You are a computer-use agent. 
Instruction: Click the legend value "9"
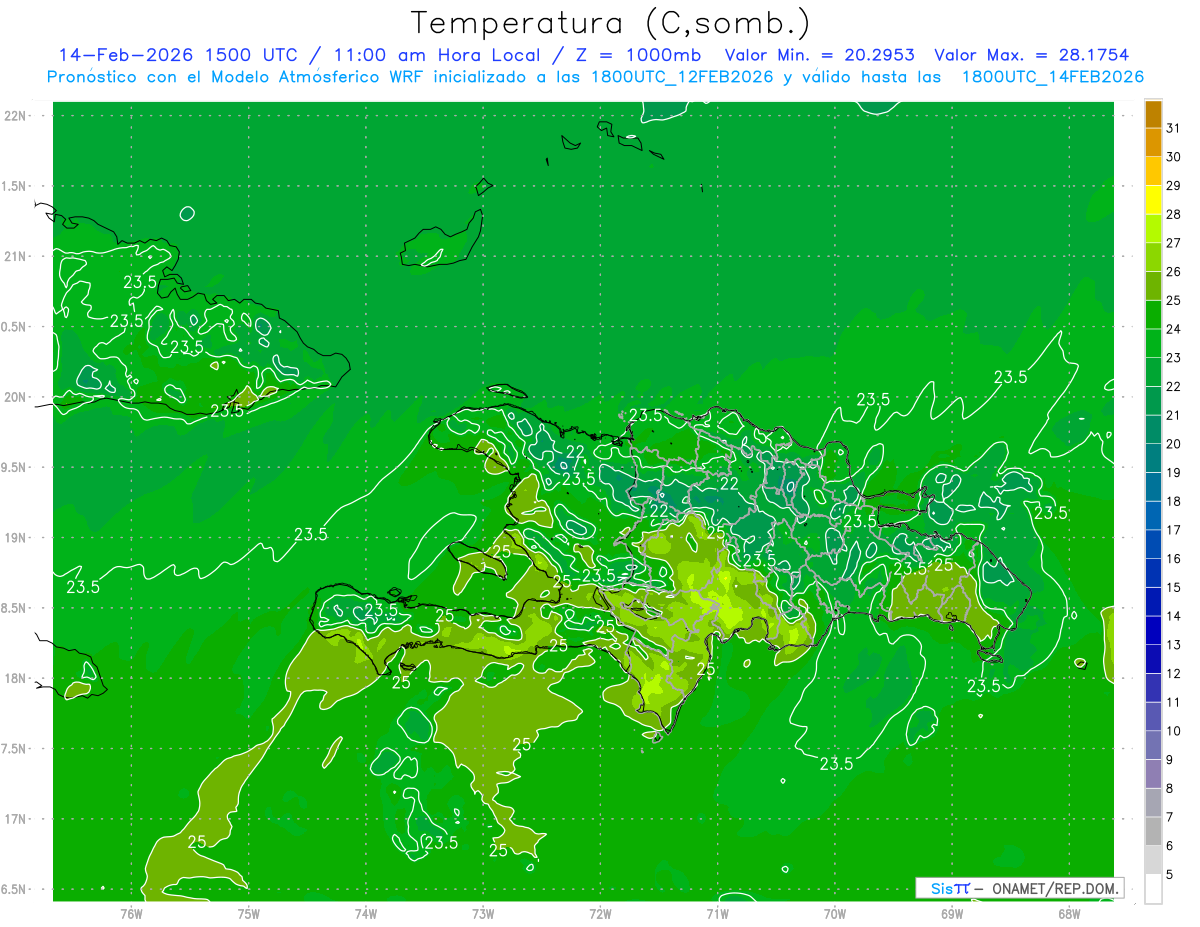1169,760
